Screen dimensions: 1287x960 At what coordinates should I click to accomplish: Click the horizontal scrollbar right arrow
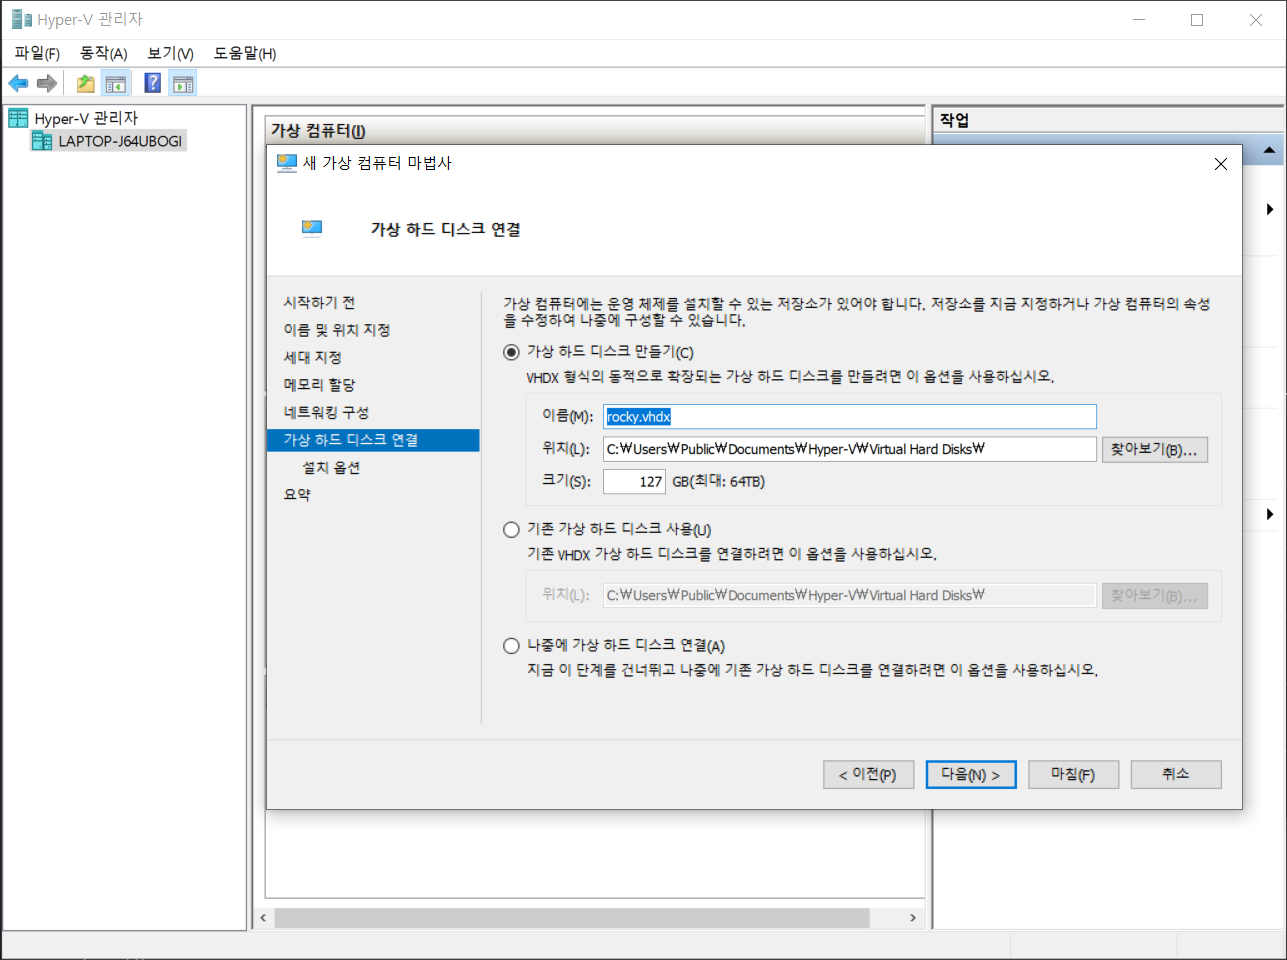[913, 918]
